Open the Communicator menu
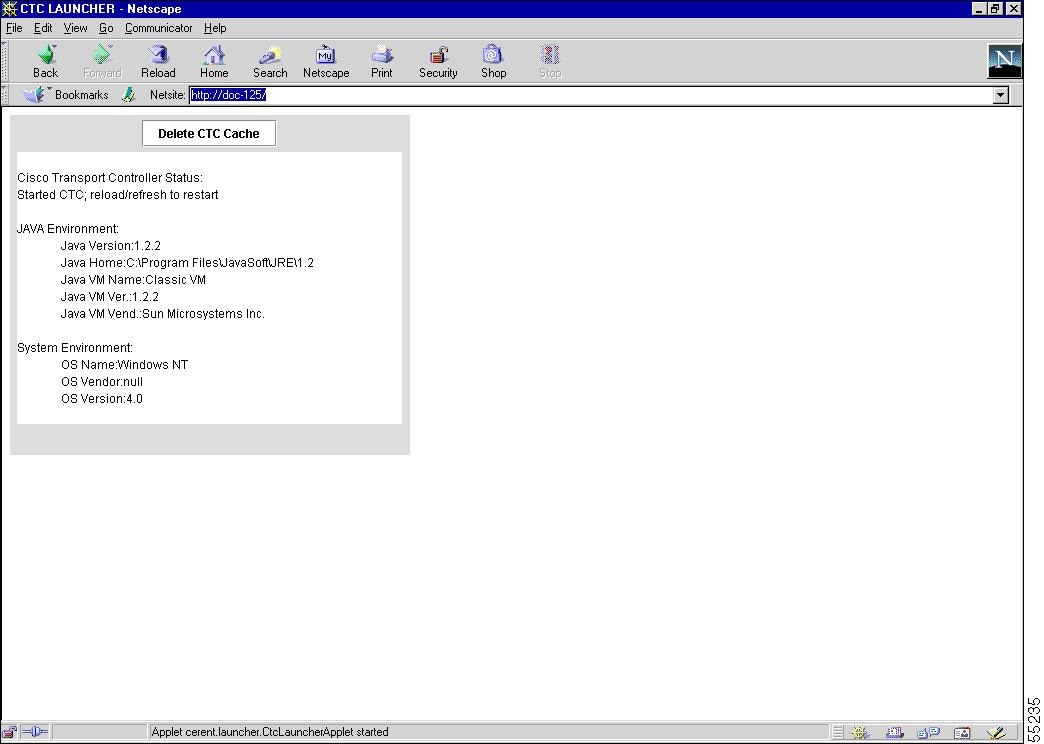1044x744 pixels. click(x=158, y=28)
